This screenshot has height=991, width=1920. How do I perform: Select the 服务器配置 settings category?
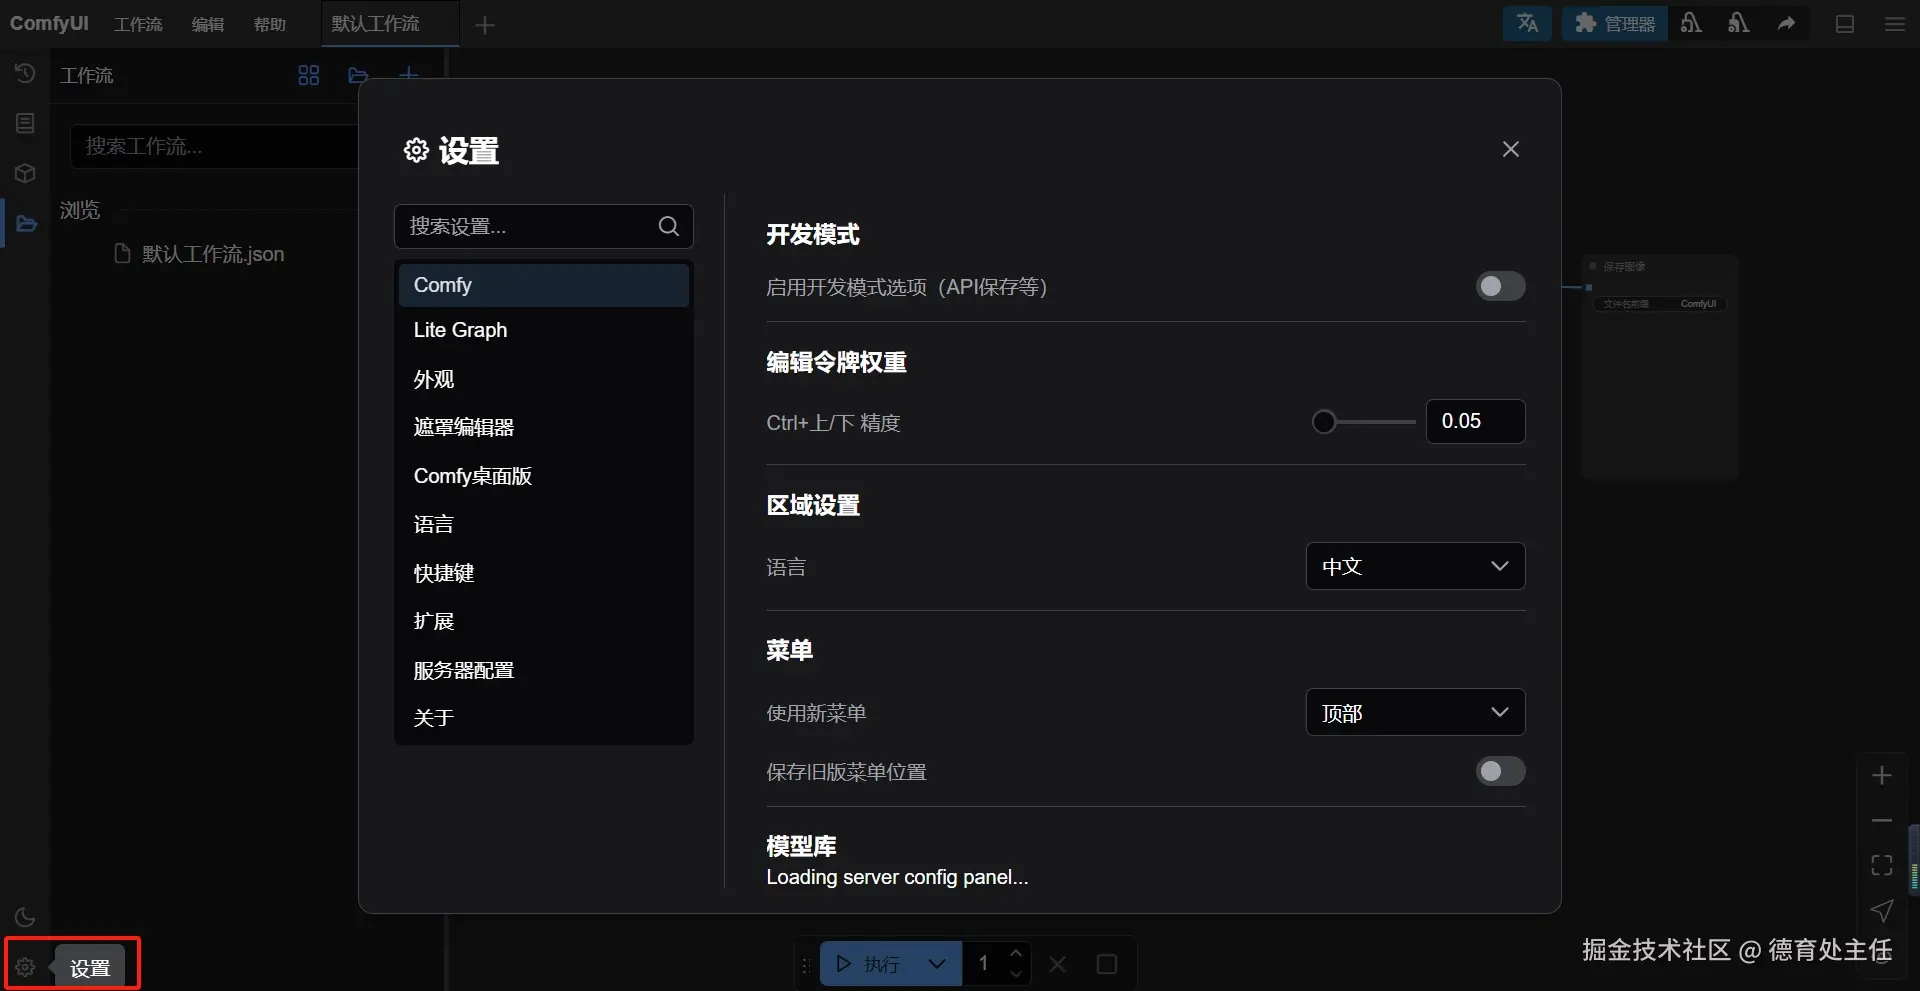544,670
